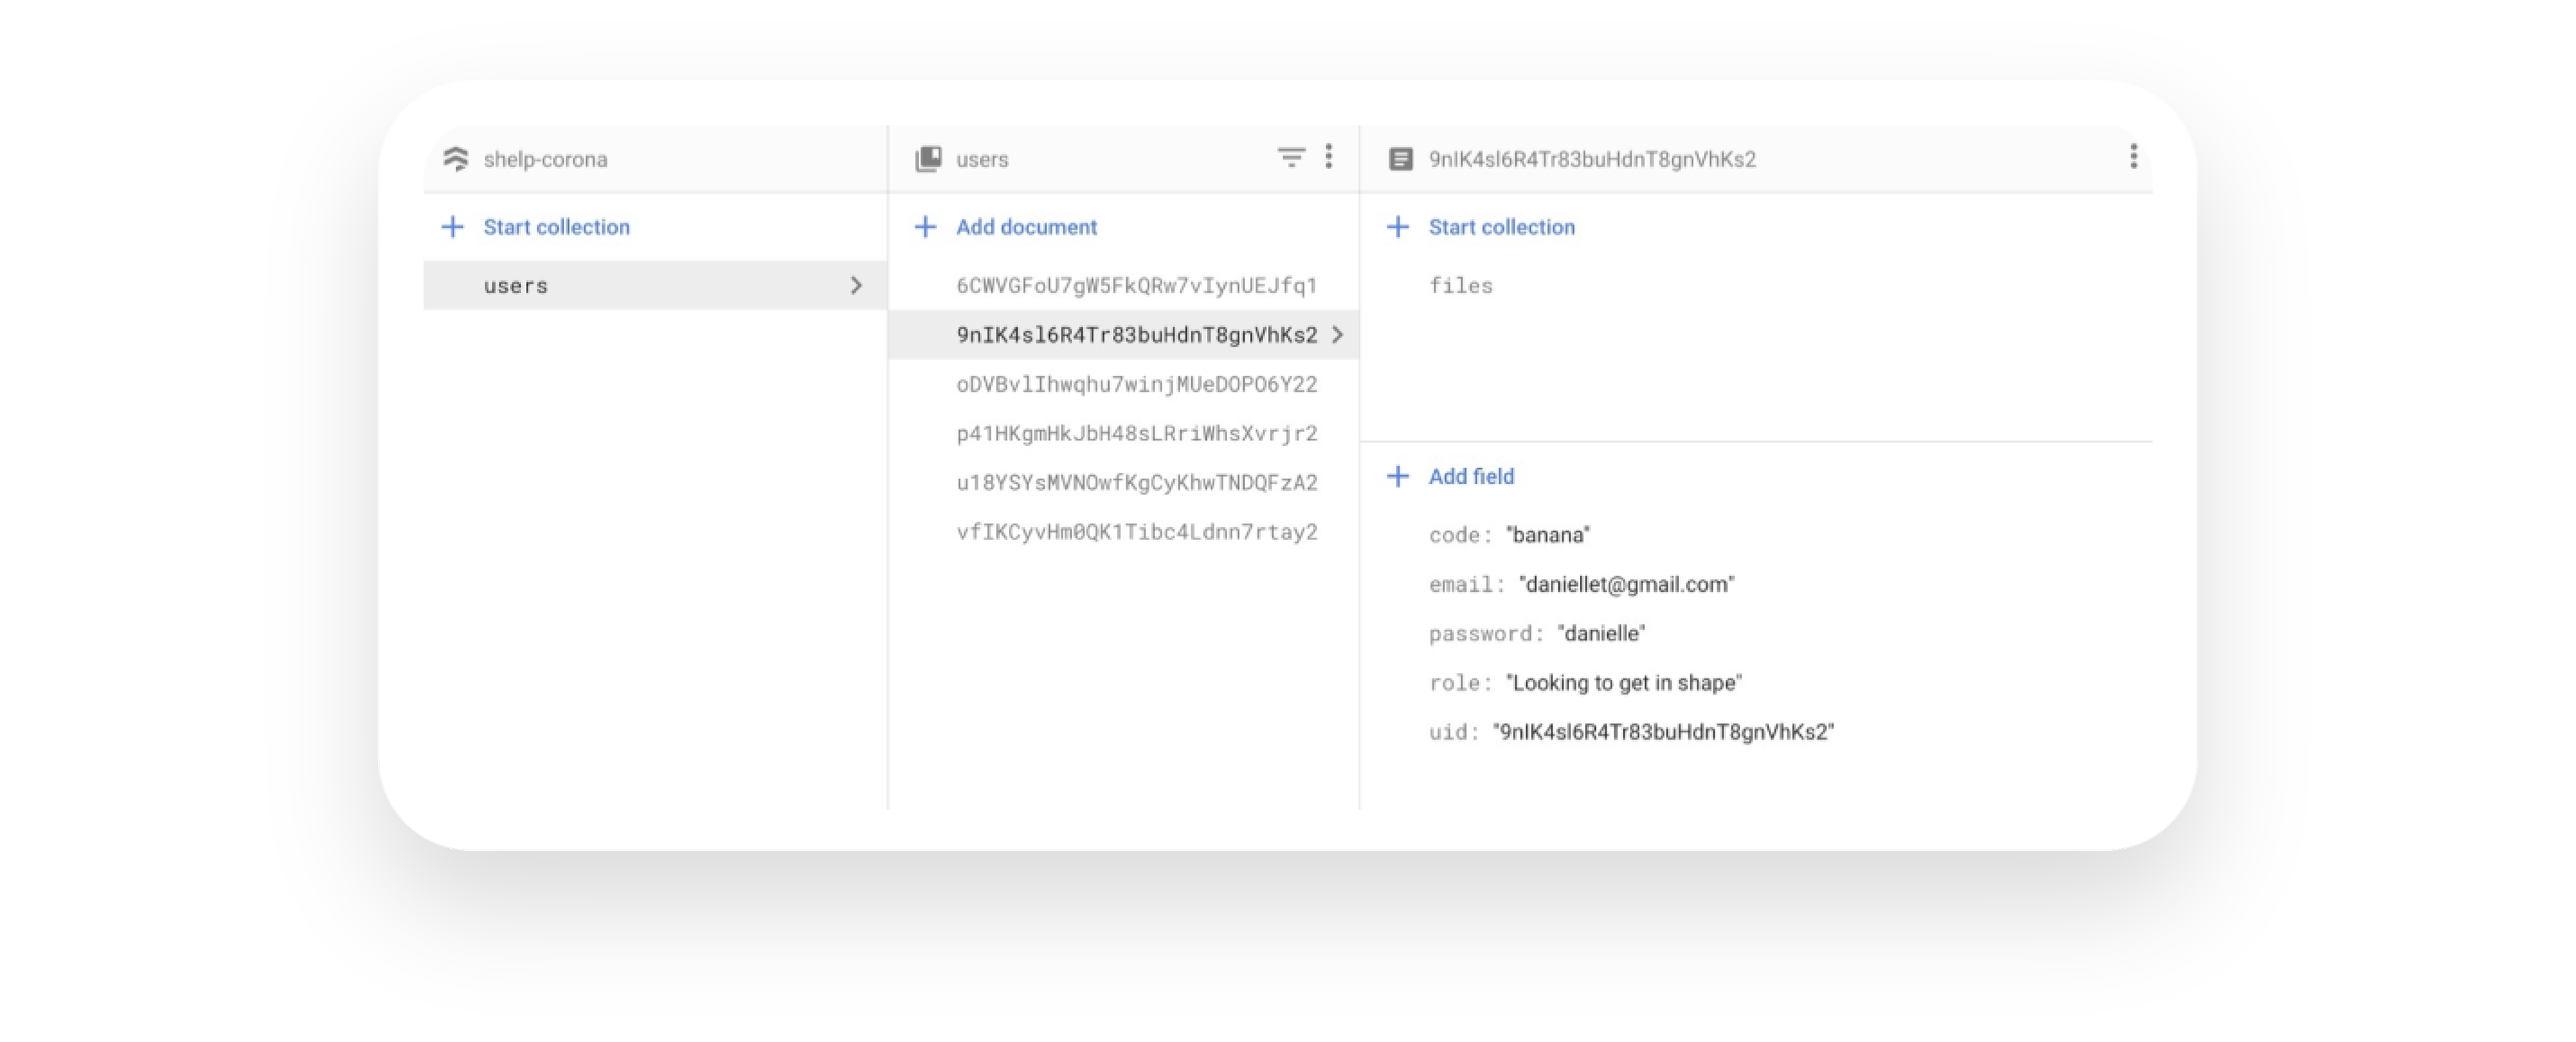2576x1042 pixels.
Task: Select document 6CWVGFoU7gW5FkQRw7vIynUEJfq1
Action: pos(1136,286)
